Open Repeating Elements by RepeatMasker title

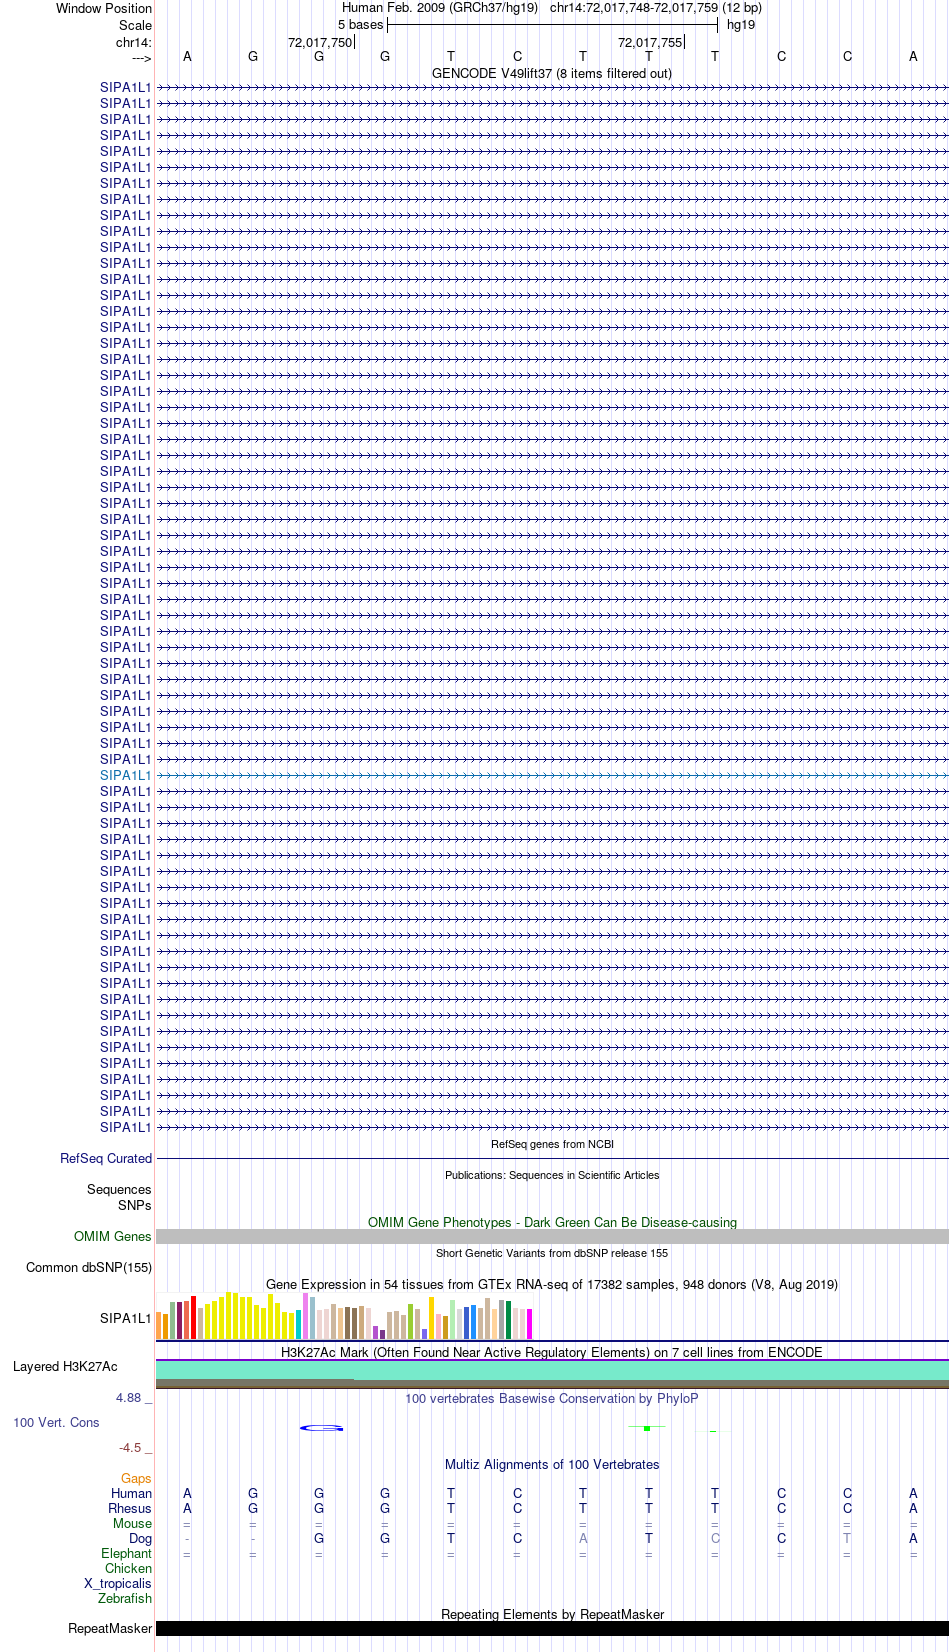[552, 1614]
